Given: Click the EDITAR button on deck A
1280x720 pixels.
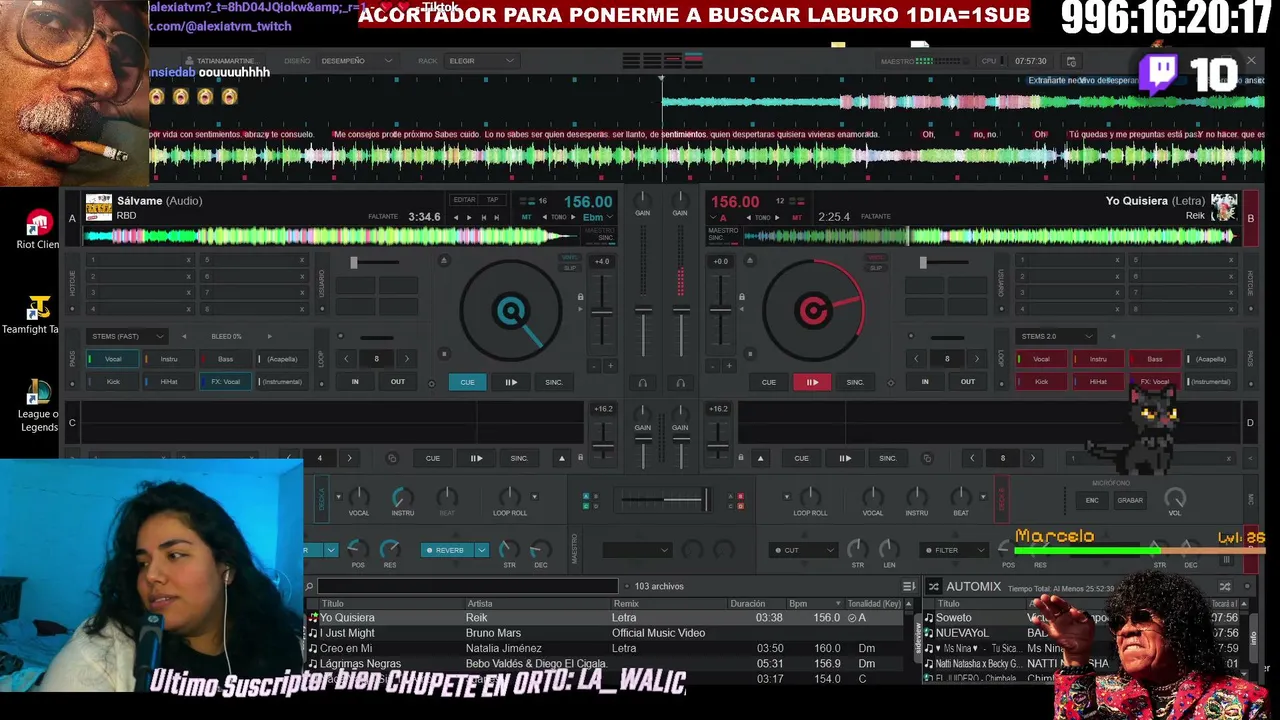Looking at the screenshot, I should point(465,200).
